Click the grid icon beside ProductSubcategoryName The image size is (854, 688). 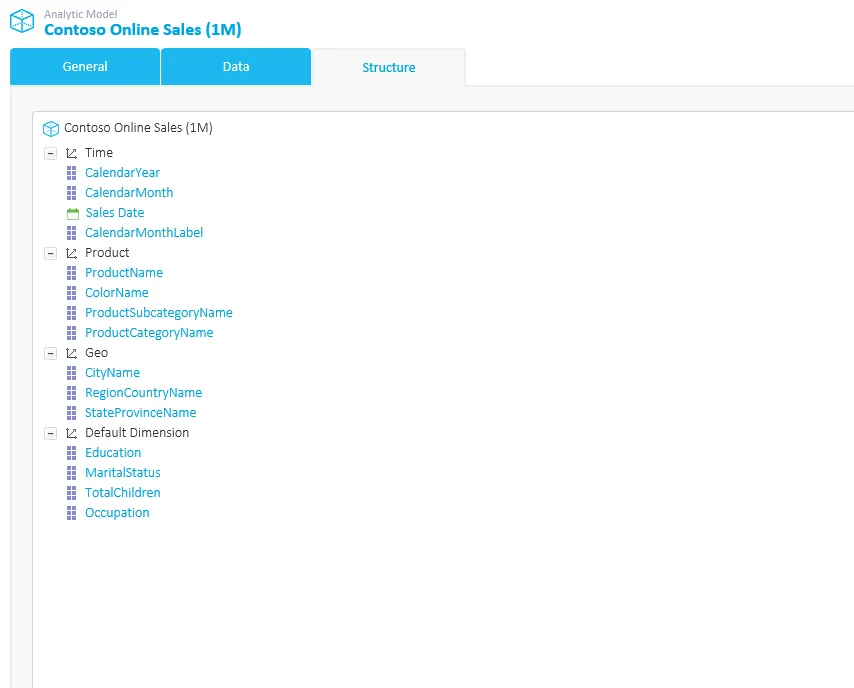[71, 313]
